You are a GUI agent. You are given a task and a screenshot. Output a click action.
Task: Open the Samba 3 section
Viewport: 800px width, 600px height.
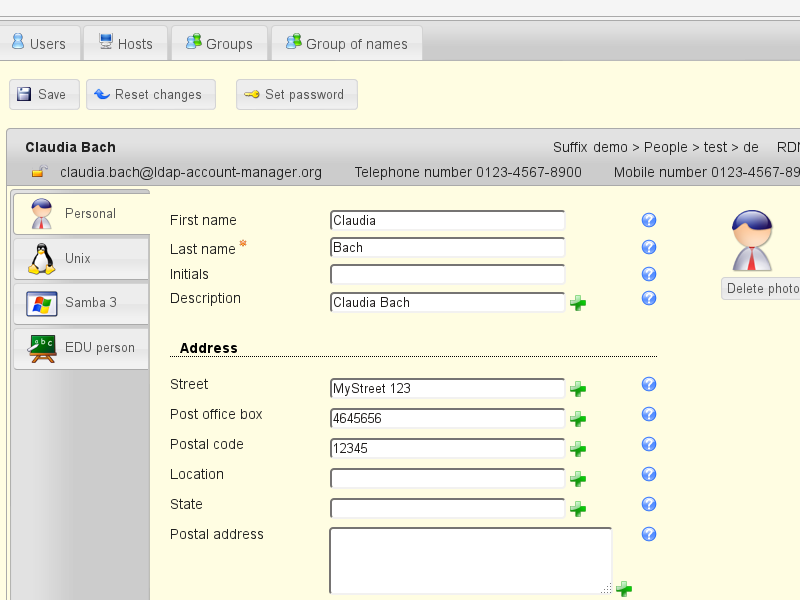coord(81,303)
